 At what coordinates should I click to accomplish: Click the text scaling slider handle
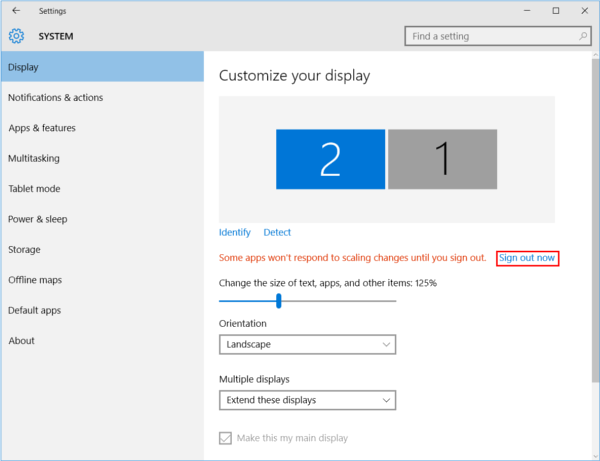click(x=279, y=301)
